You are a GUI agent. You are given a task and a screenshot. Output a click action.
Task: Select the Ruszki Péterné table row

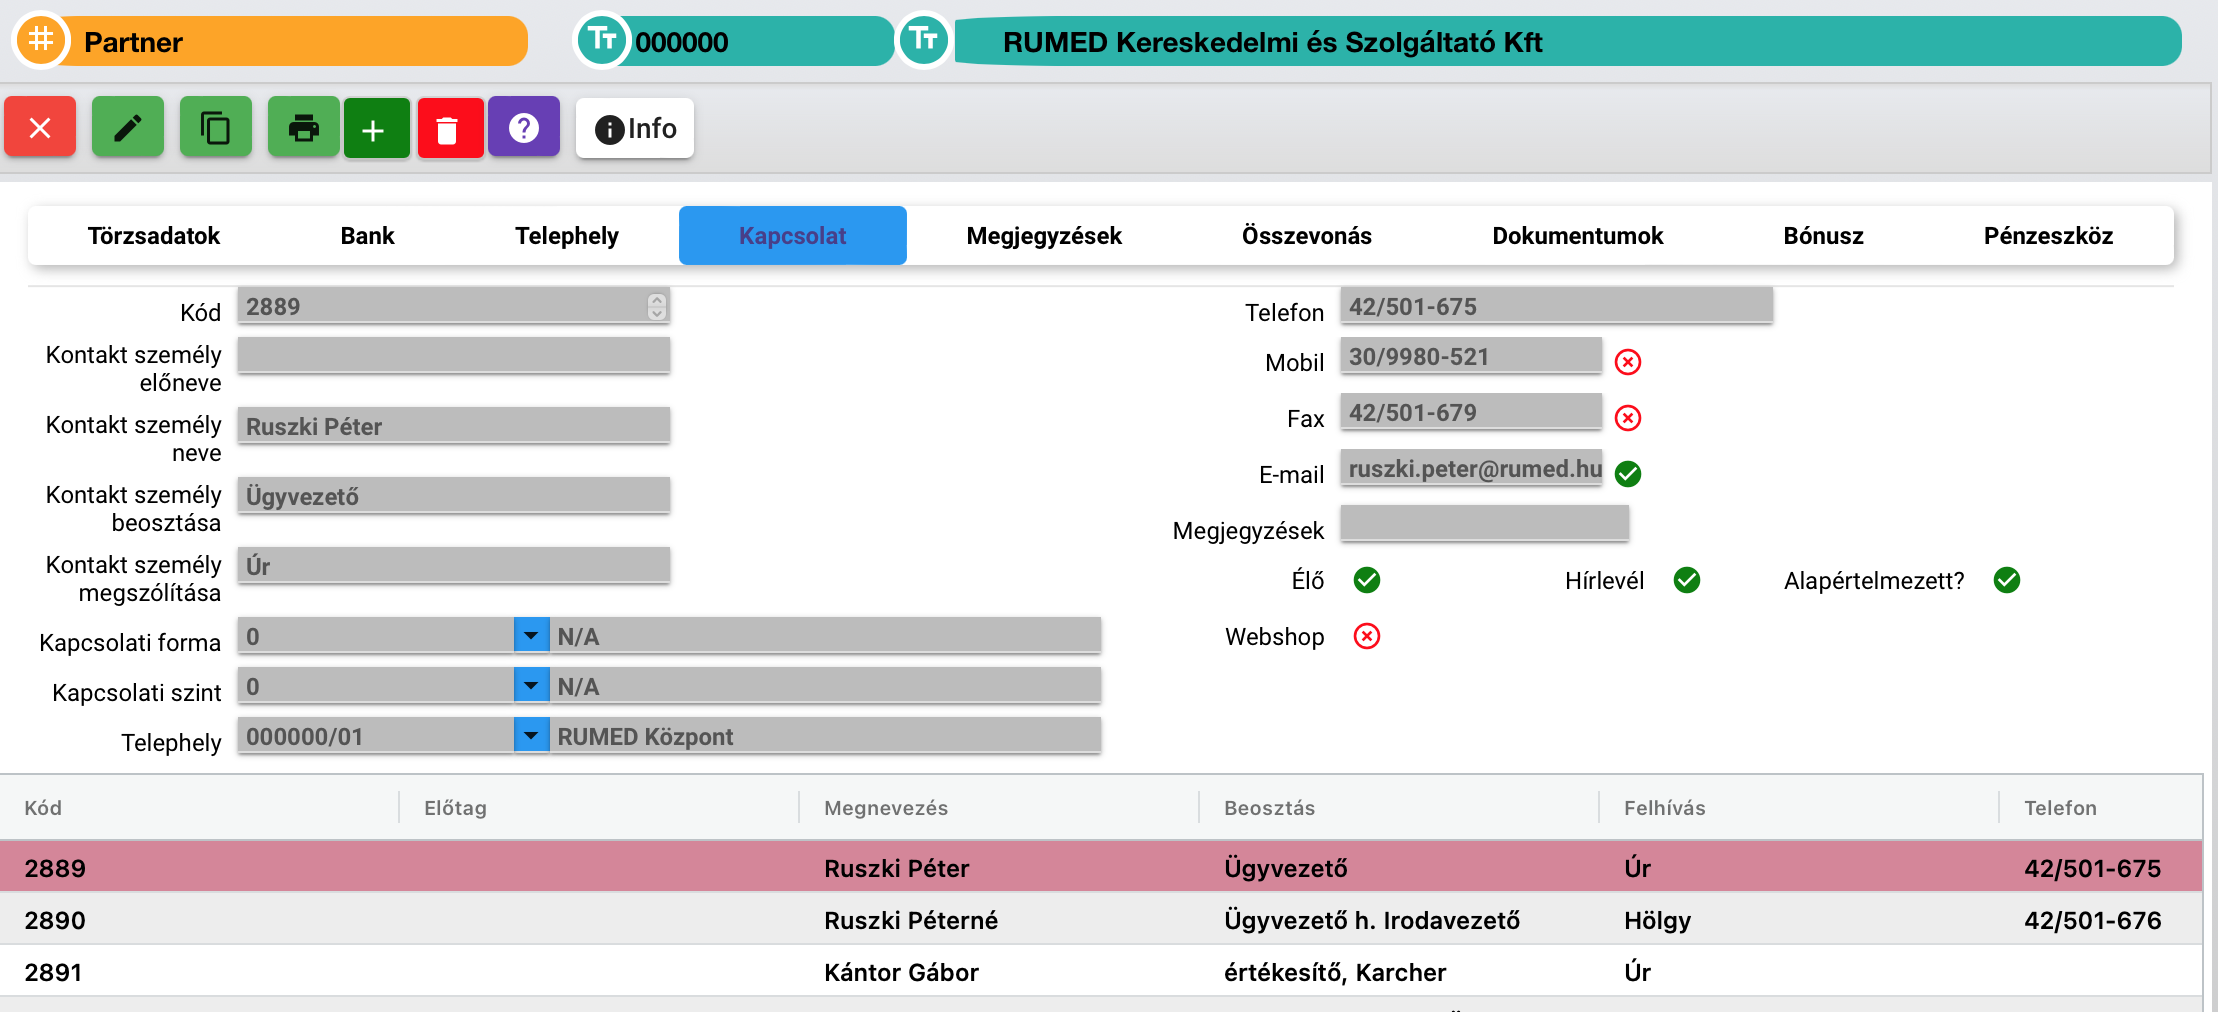coord(1101,919)
